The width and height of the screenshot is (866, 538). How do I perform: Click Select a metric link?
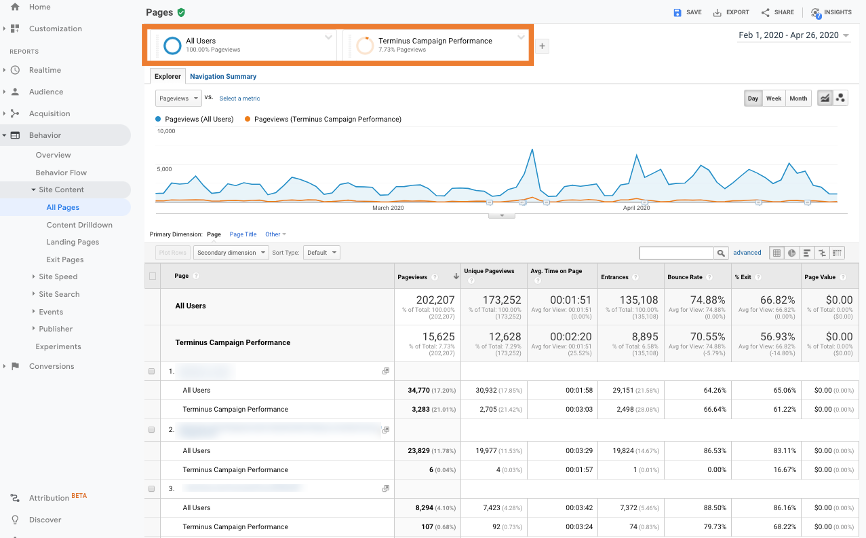pyautogui.click(x=240, y=98)
